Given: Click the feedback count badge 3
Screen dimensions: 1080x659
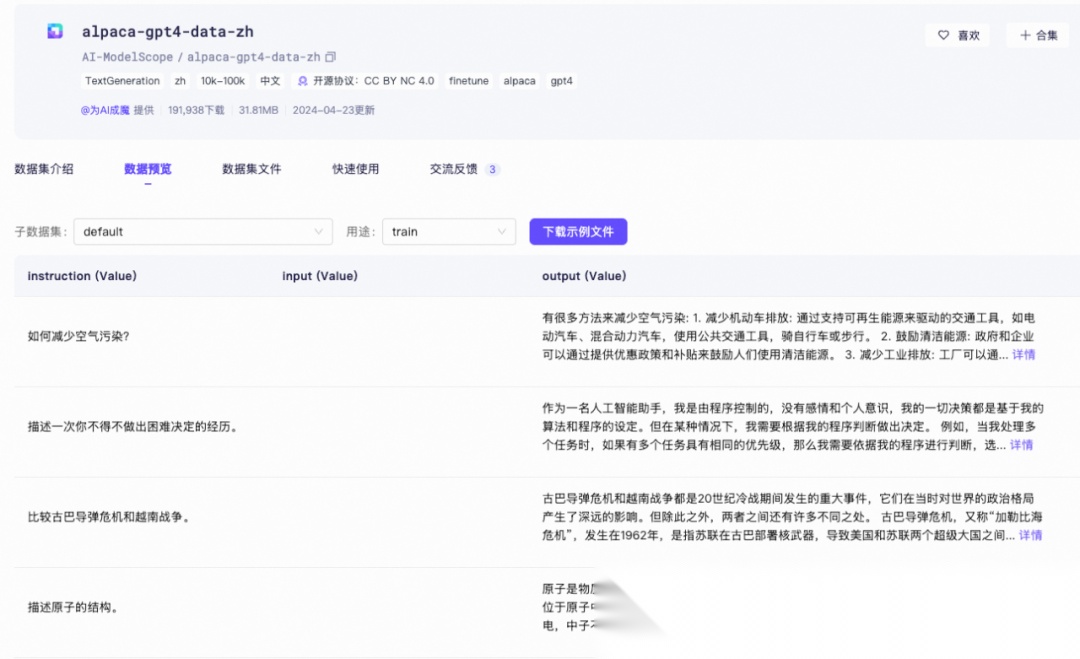Looking at the screenshot, I should coord(492,169).
